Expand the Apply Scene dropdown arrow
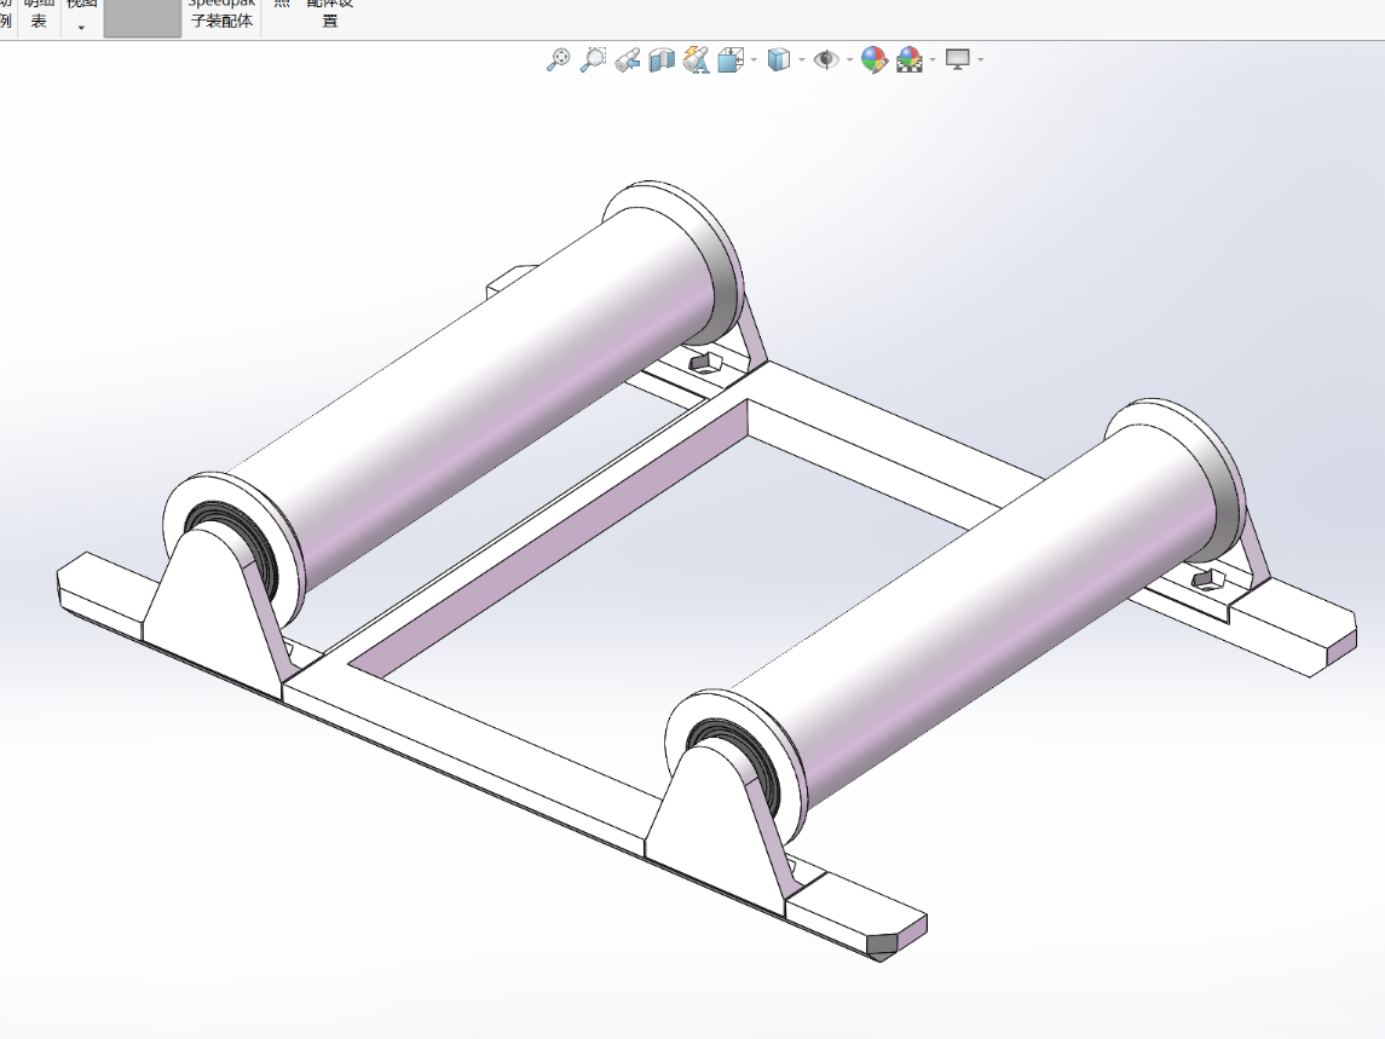Image resolution: width=1385 pixels, height=1039 pixels. click(x=933, y=60)
